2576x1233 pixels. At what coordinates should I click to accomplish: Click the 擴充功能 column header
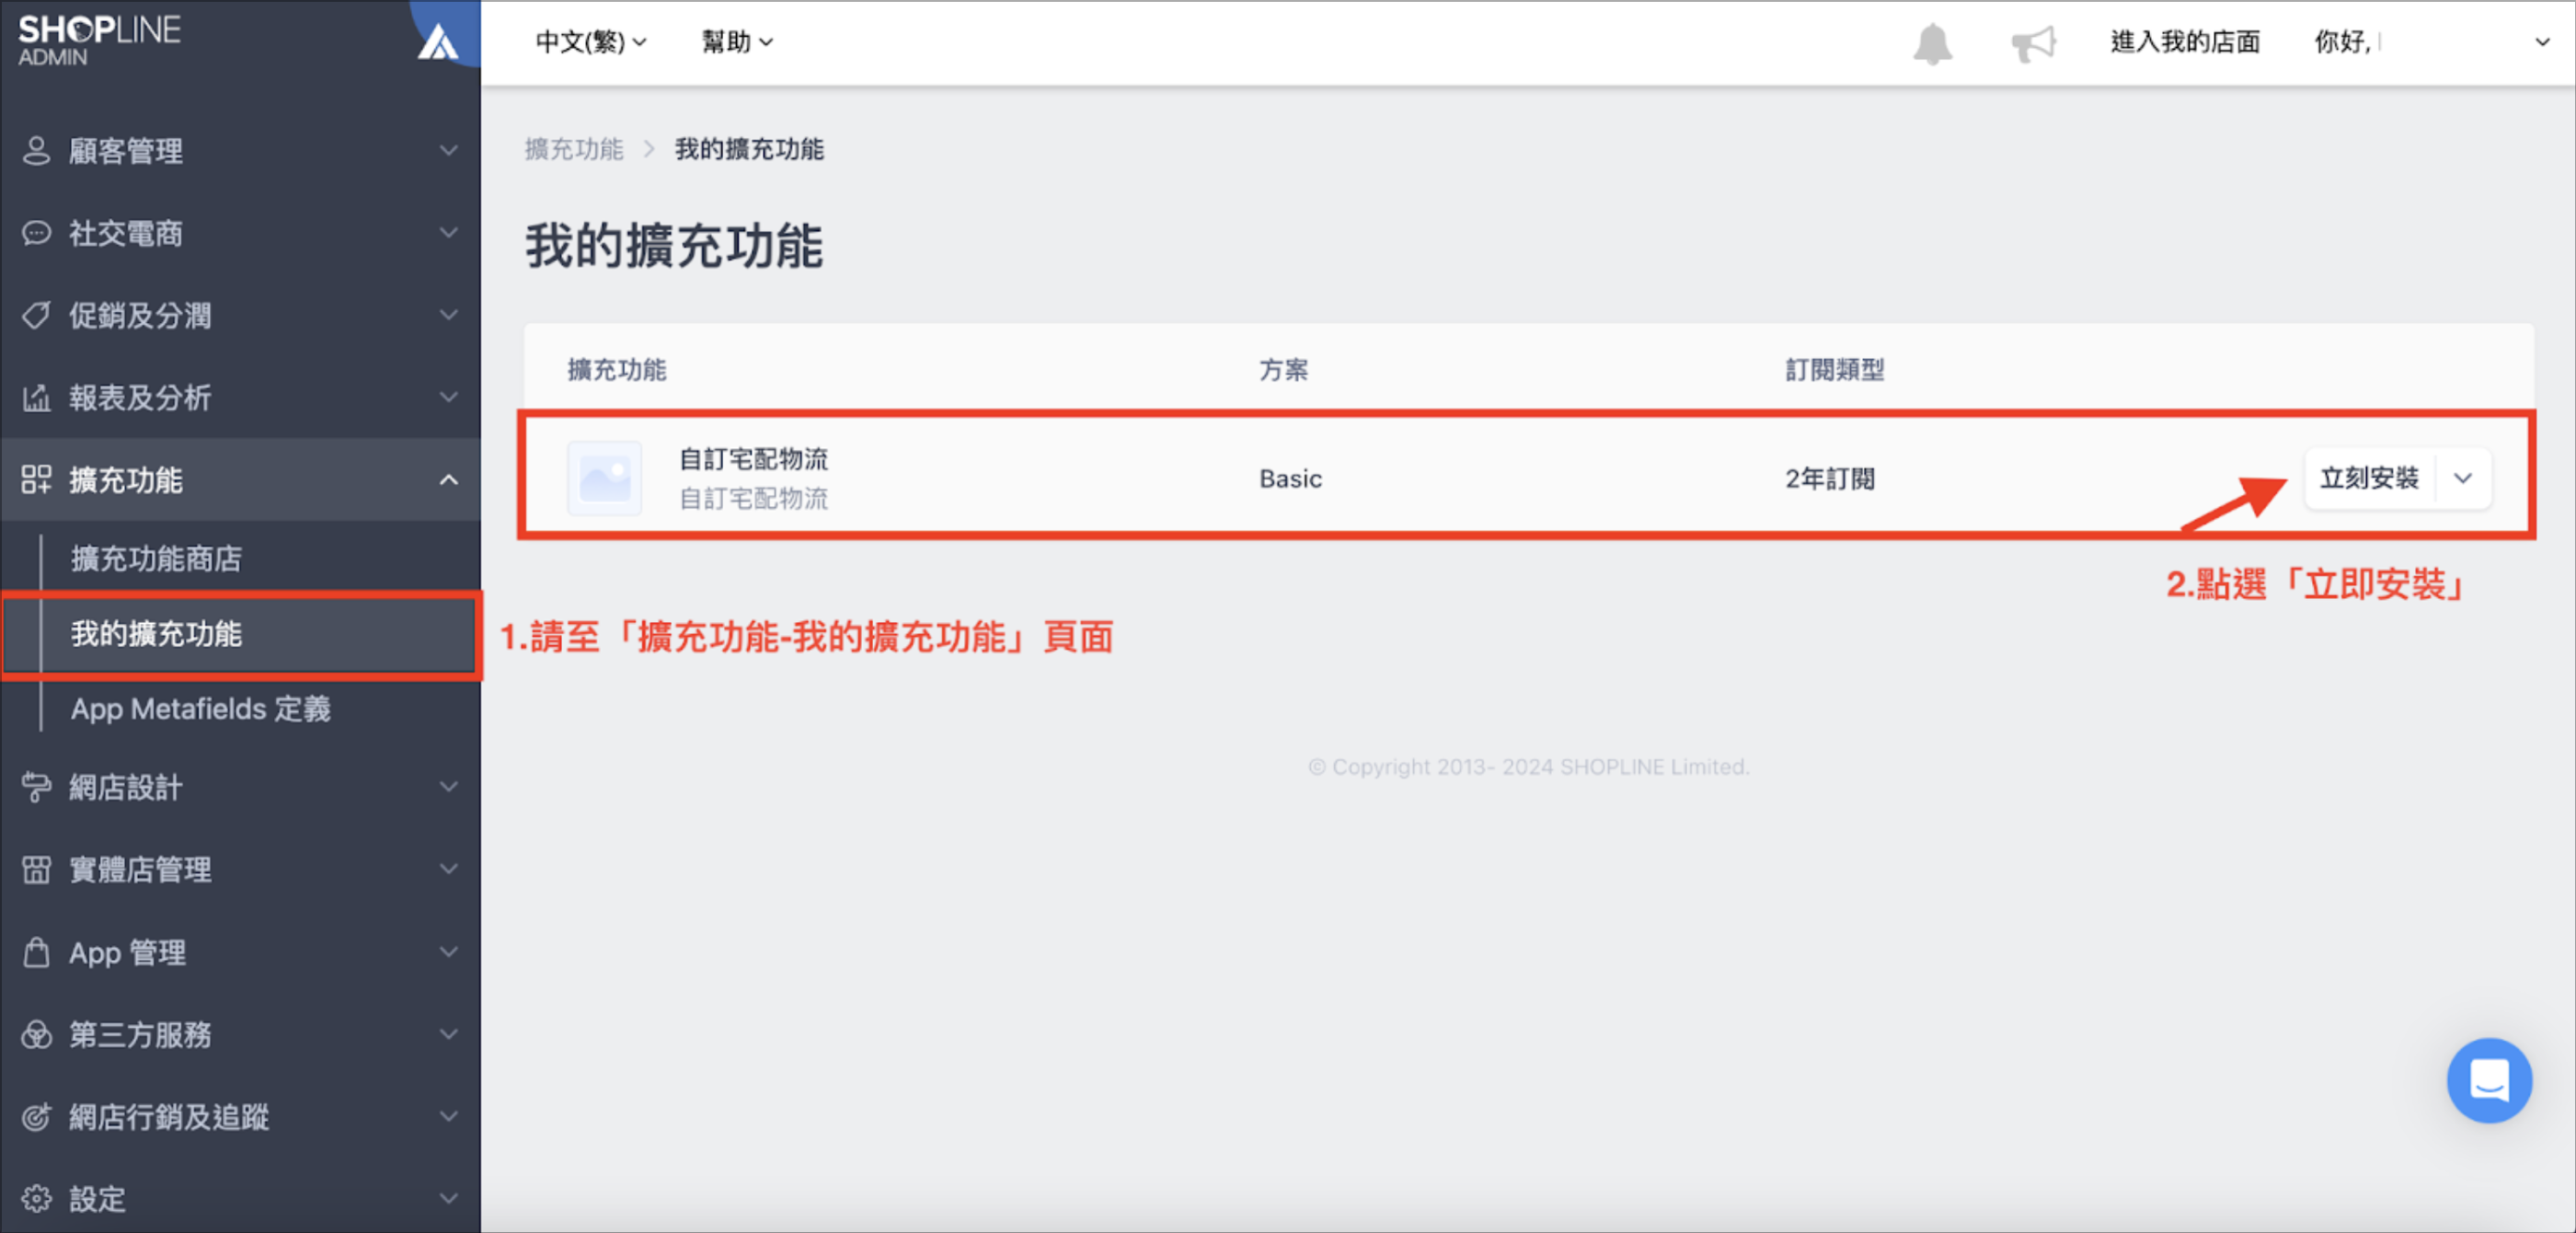click(x=617, y=370)
